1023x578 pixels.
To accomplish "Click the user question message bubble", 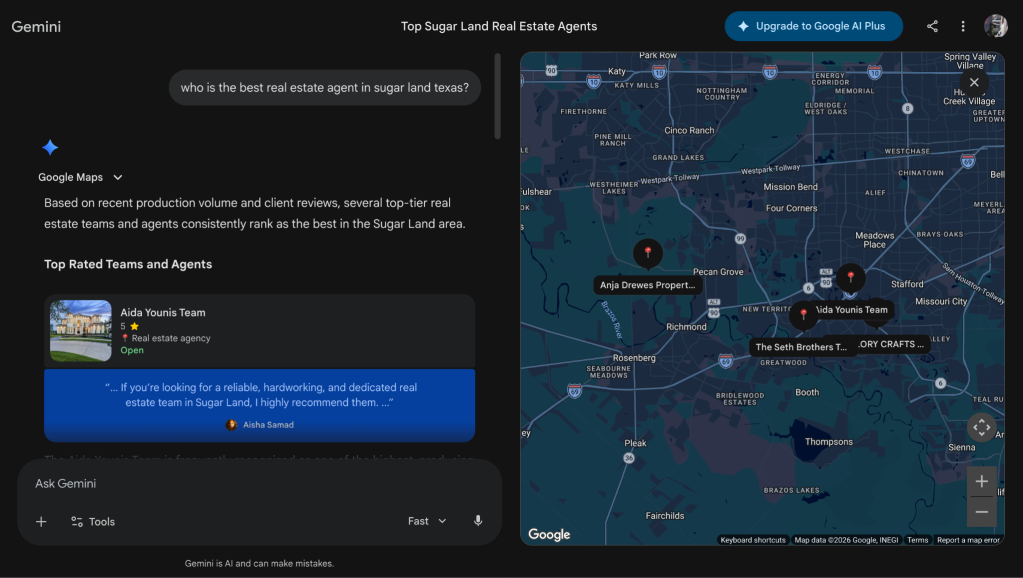I will point(325,87).
